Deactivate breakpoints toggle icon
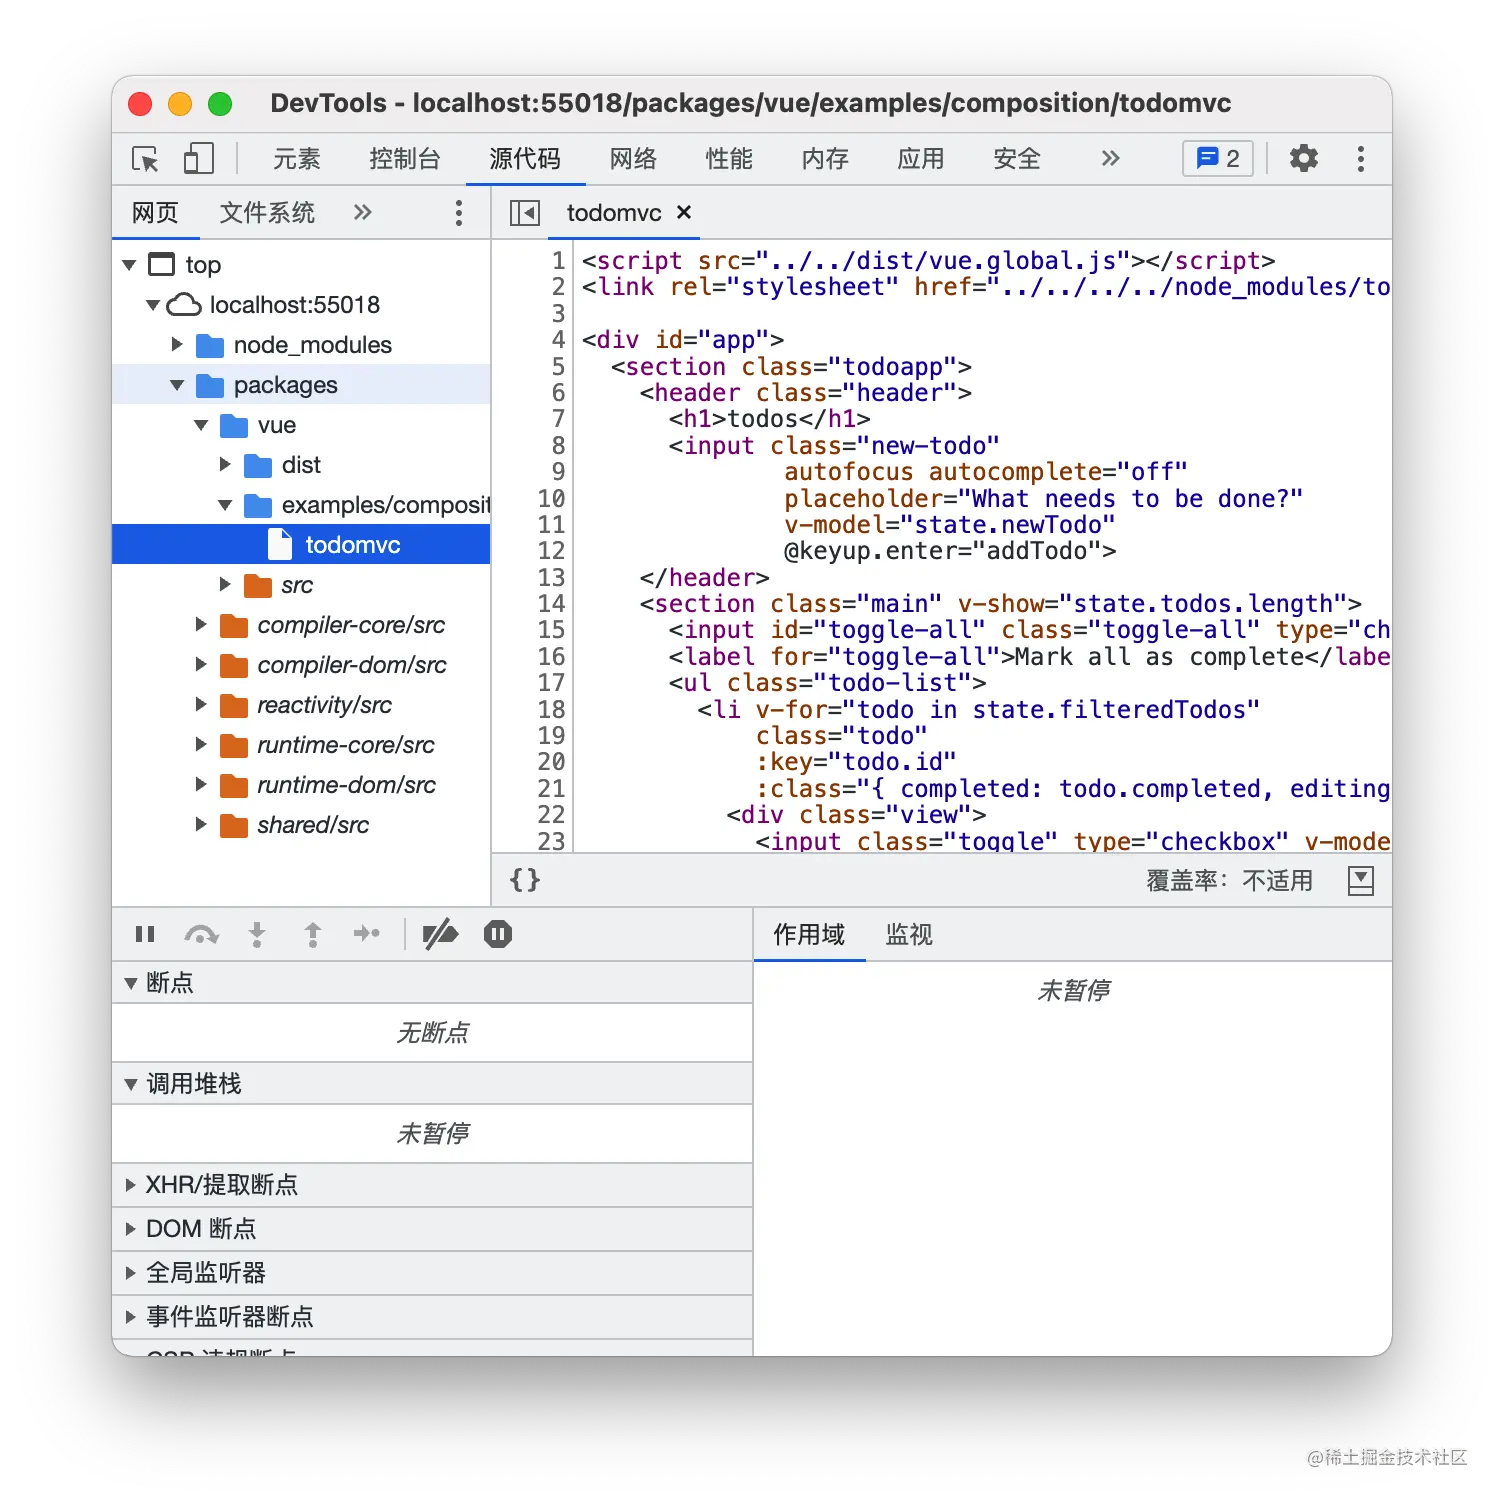Viewport: 1504px width, 1504px height. point(440,934)
